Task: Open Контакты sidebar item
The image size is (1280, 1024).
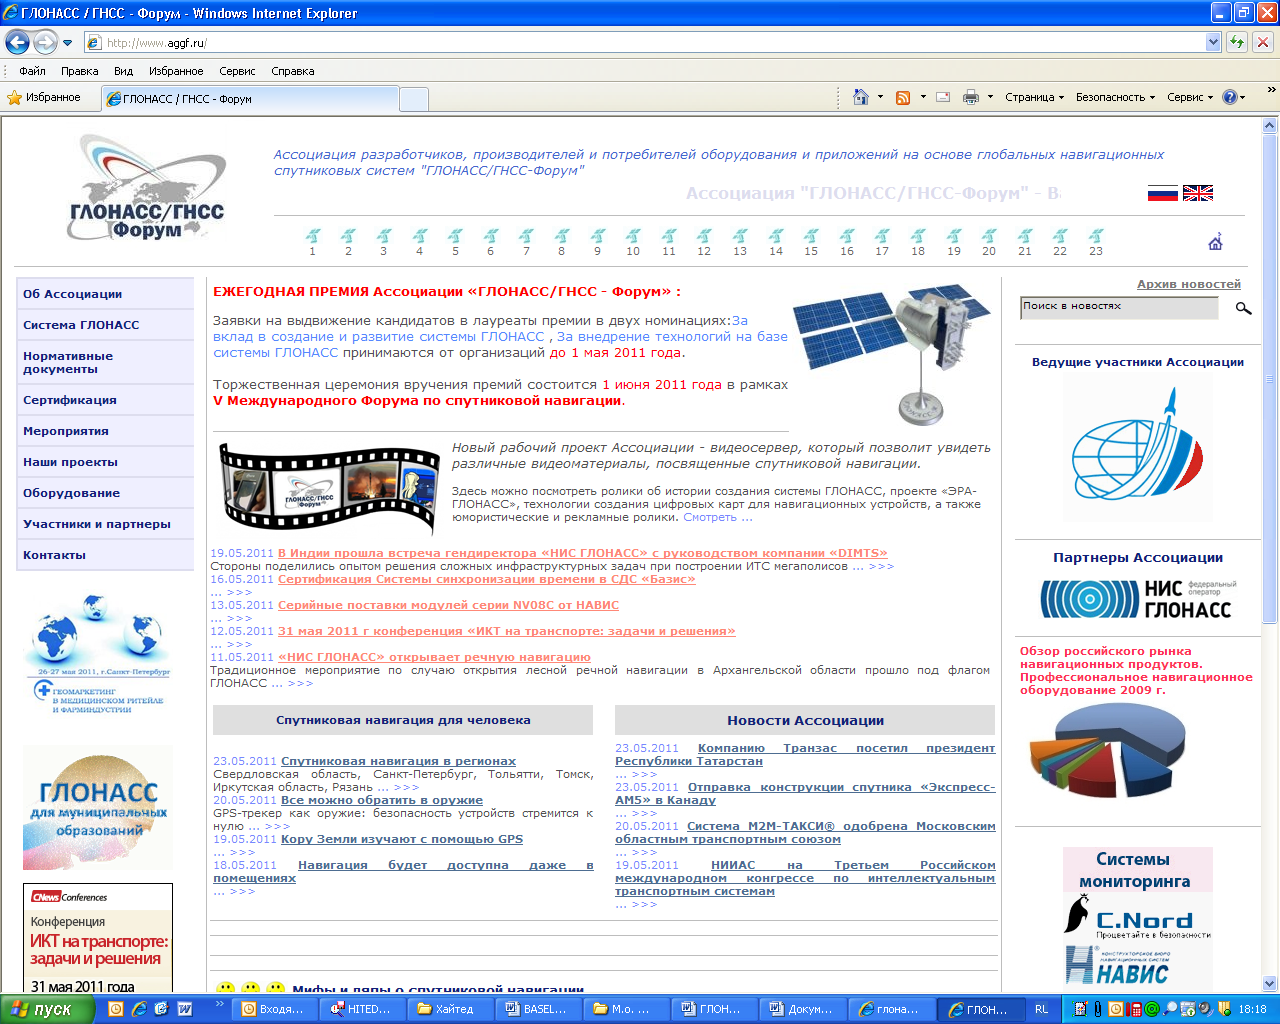Action: [x=105, y=555]
